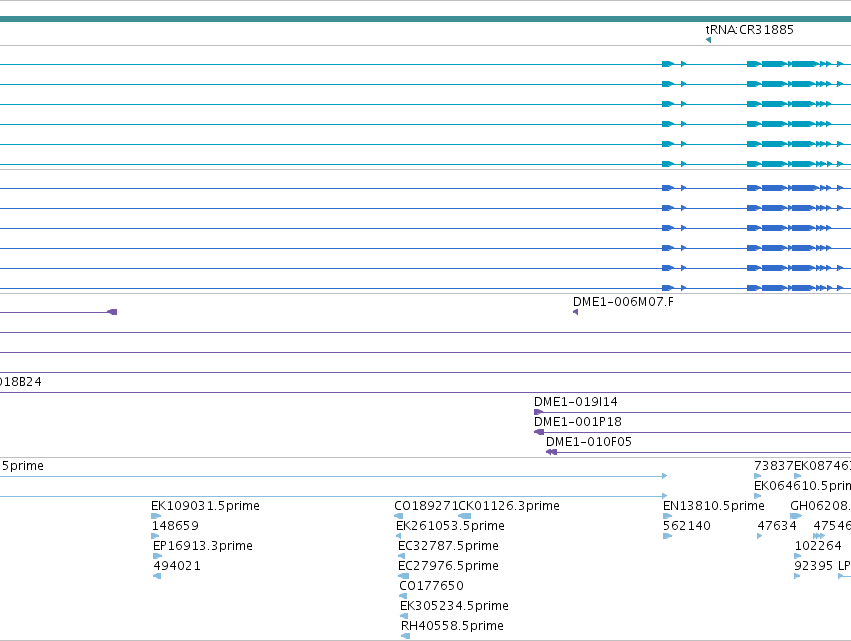Click the EK109031.5prime EST label
851x641 pixels.
(206, 506)
